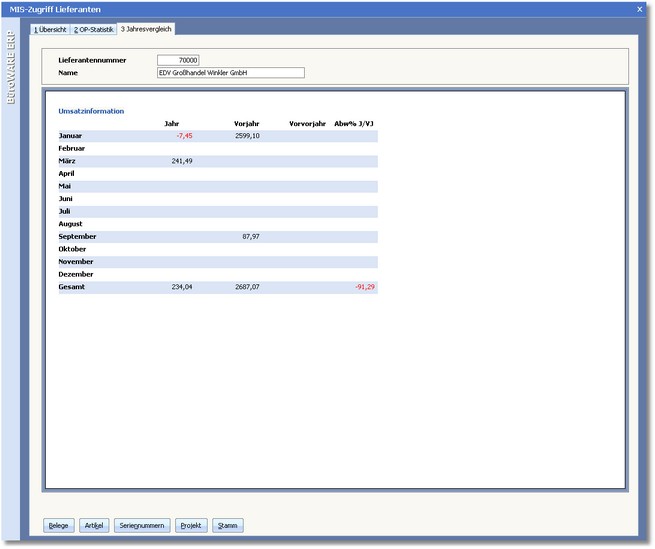Select the Januar row
Viewport: 655px width, 549px height.
tap(70, 135)
